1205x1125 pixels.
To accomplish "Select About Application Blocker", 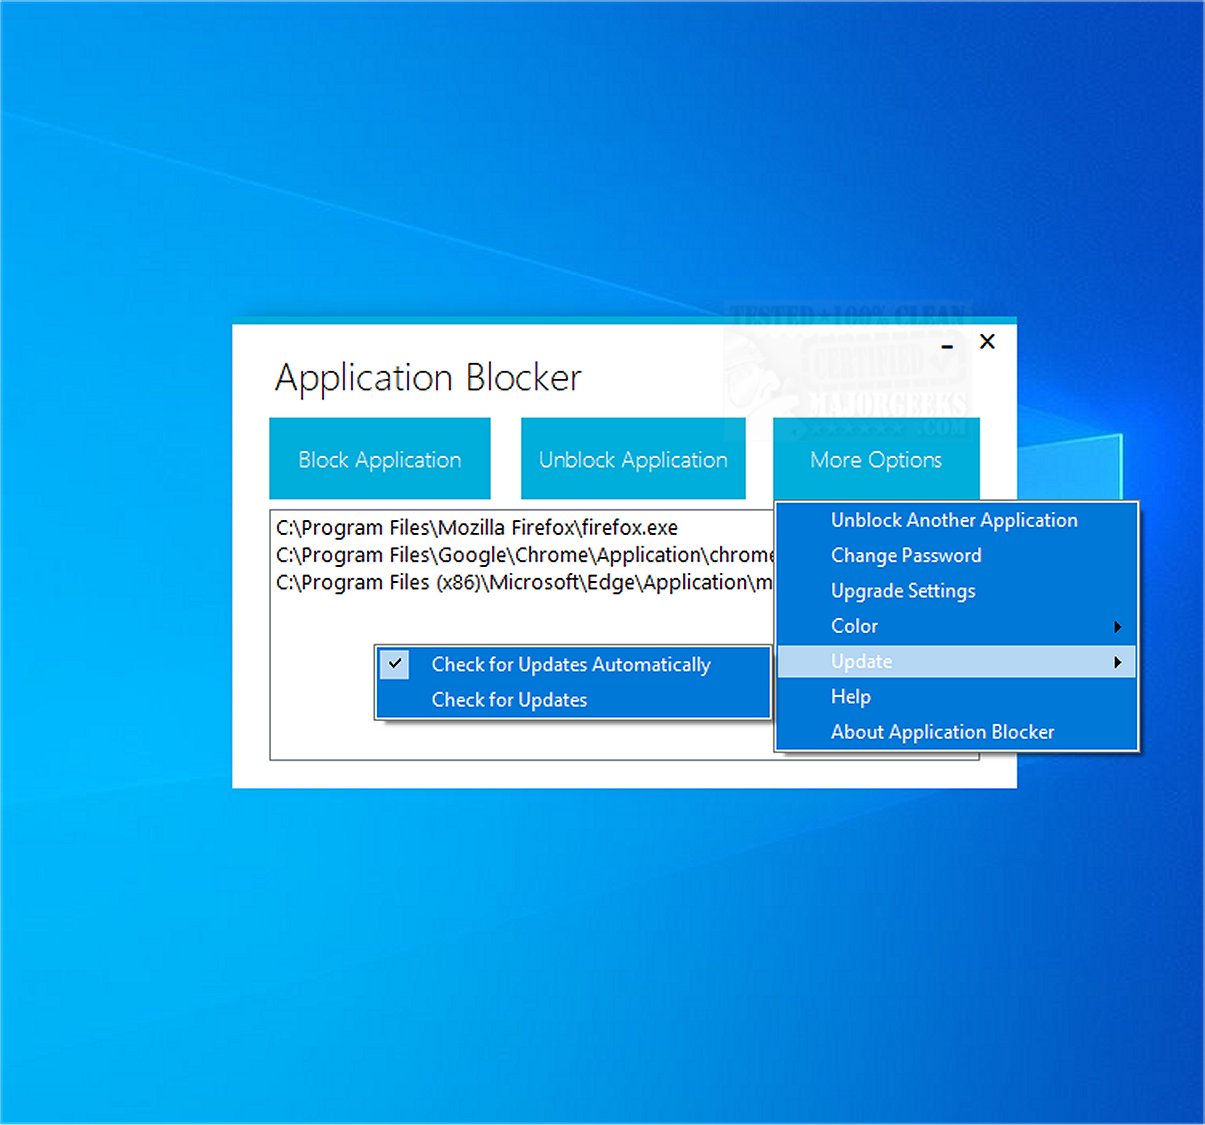I will pyautogui.click(x=957, y=732).
